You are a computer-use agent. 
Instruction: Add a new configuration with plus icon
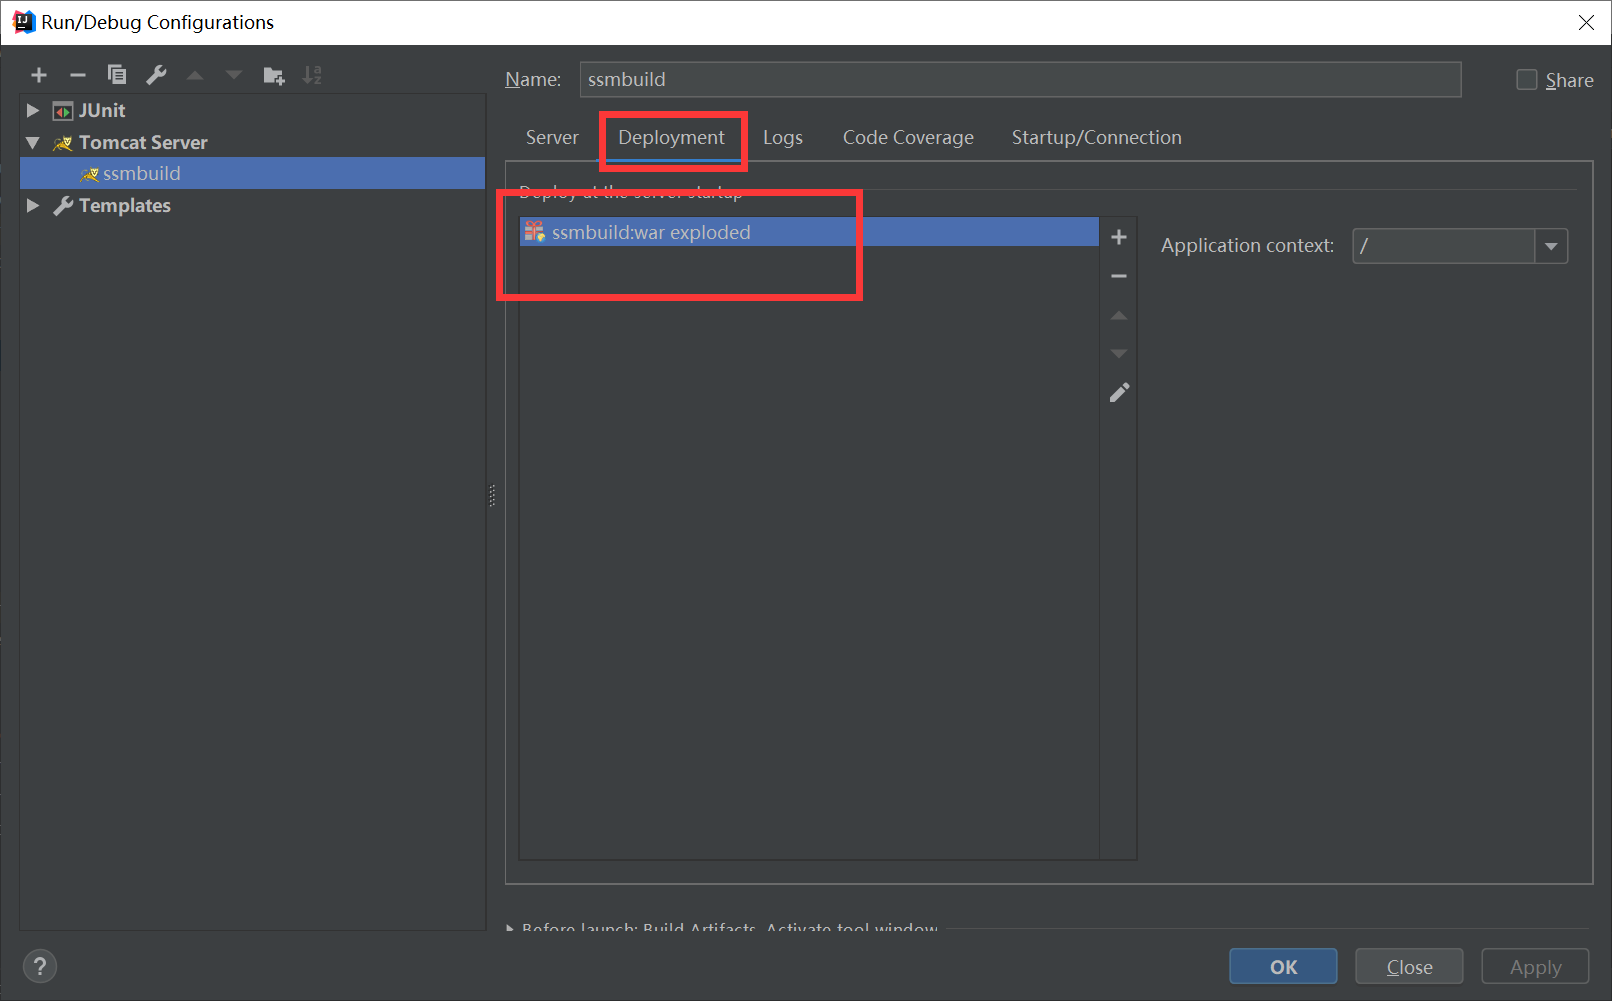coord(39,75)
